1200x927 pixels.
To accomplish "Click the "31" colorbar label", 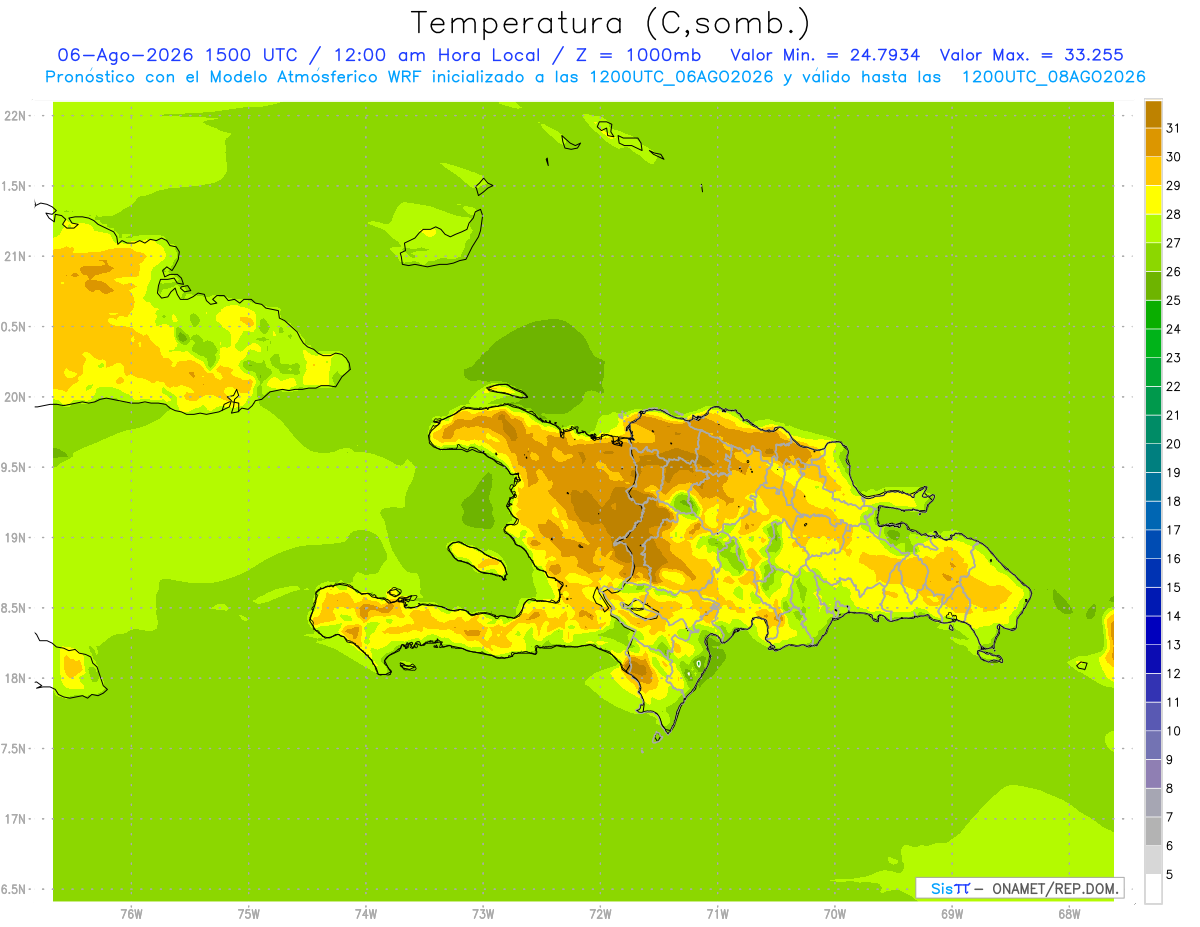I will 1173,128.
